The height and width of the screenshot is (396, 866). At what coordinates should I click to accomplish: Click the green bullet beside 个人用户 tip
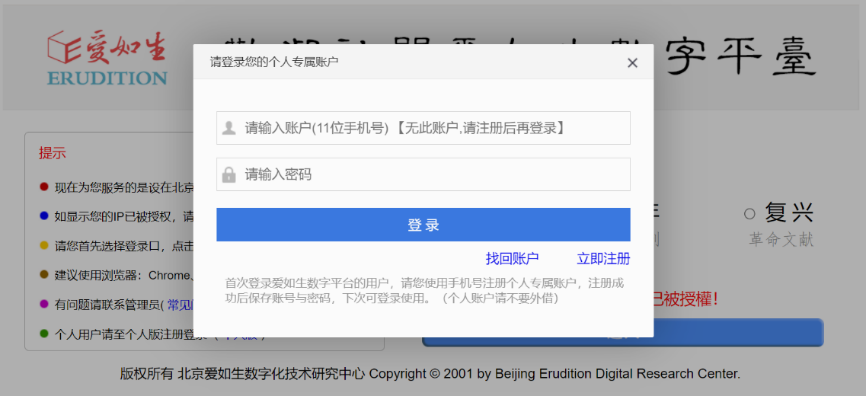(44, 333)
